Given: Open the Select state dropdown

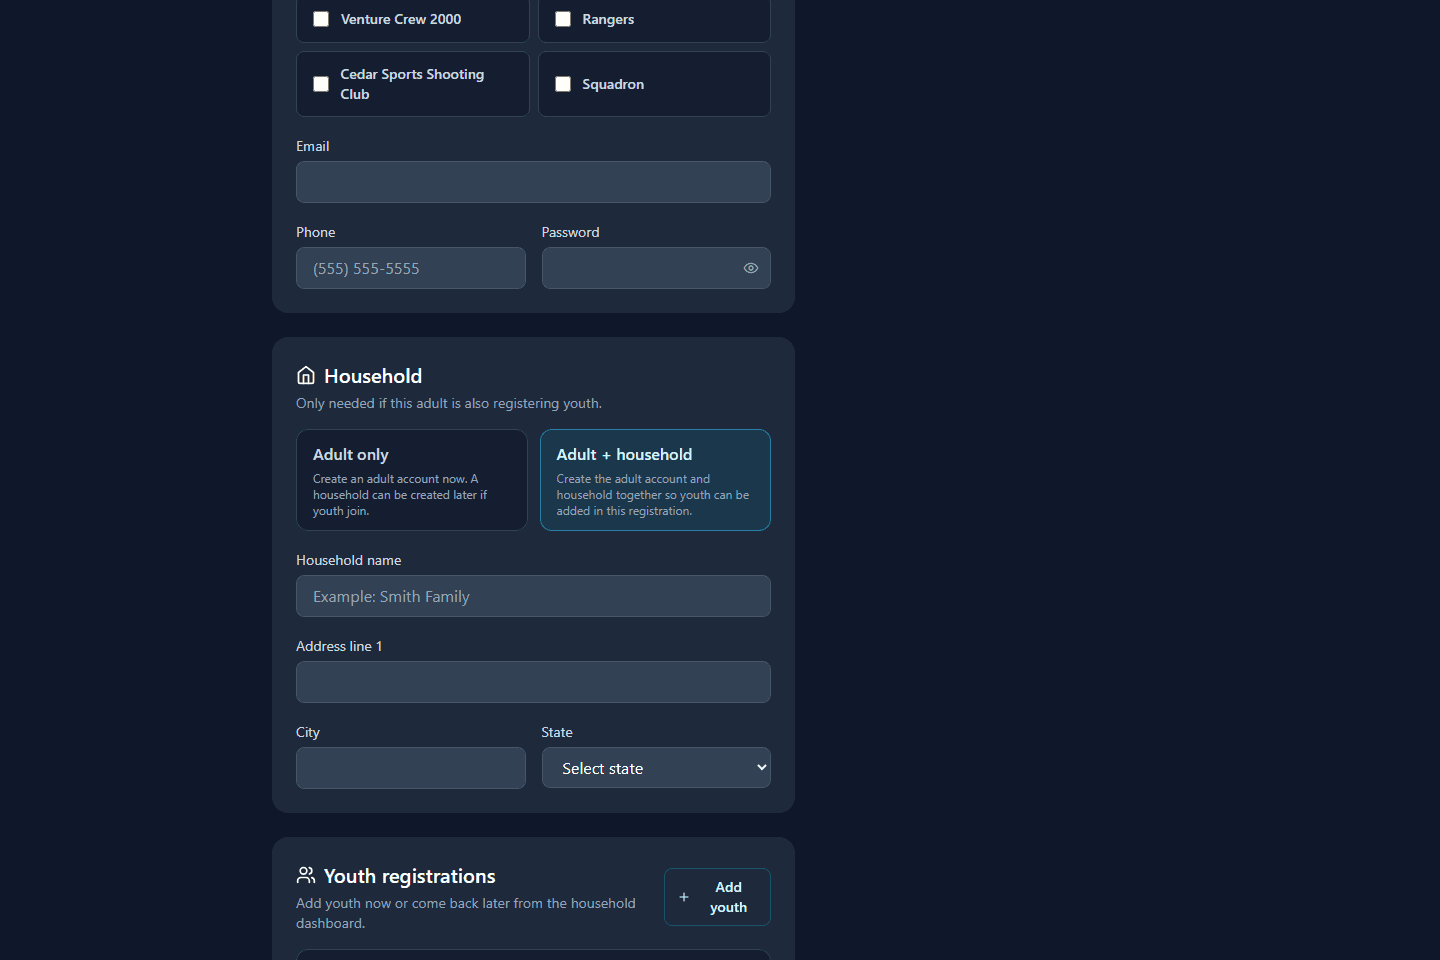Looking at the screenshot, I should (656, 768).
